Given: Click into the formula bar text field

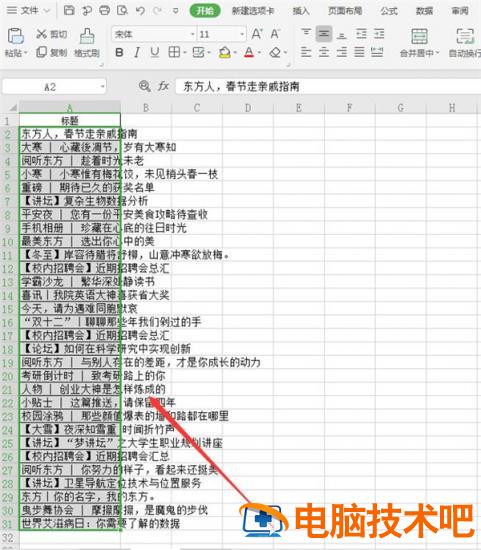Looking at the screenshot, I should 328,86.
